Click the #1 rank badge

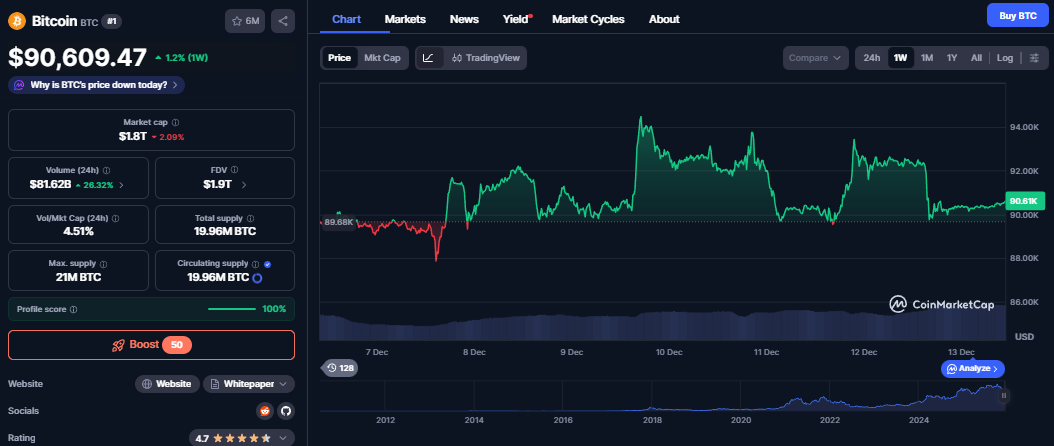click(112, 21)
